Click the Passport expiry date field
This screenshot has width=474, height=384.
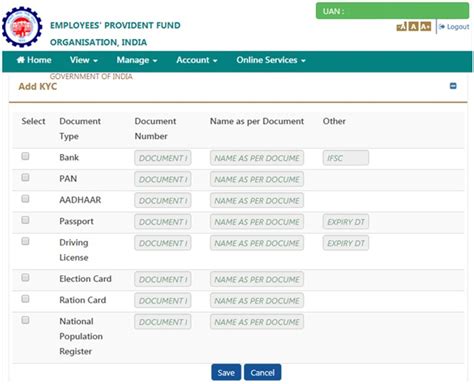(346, 222)
